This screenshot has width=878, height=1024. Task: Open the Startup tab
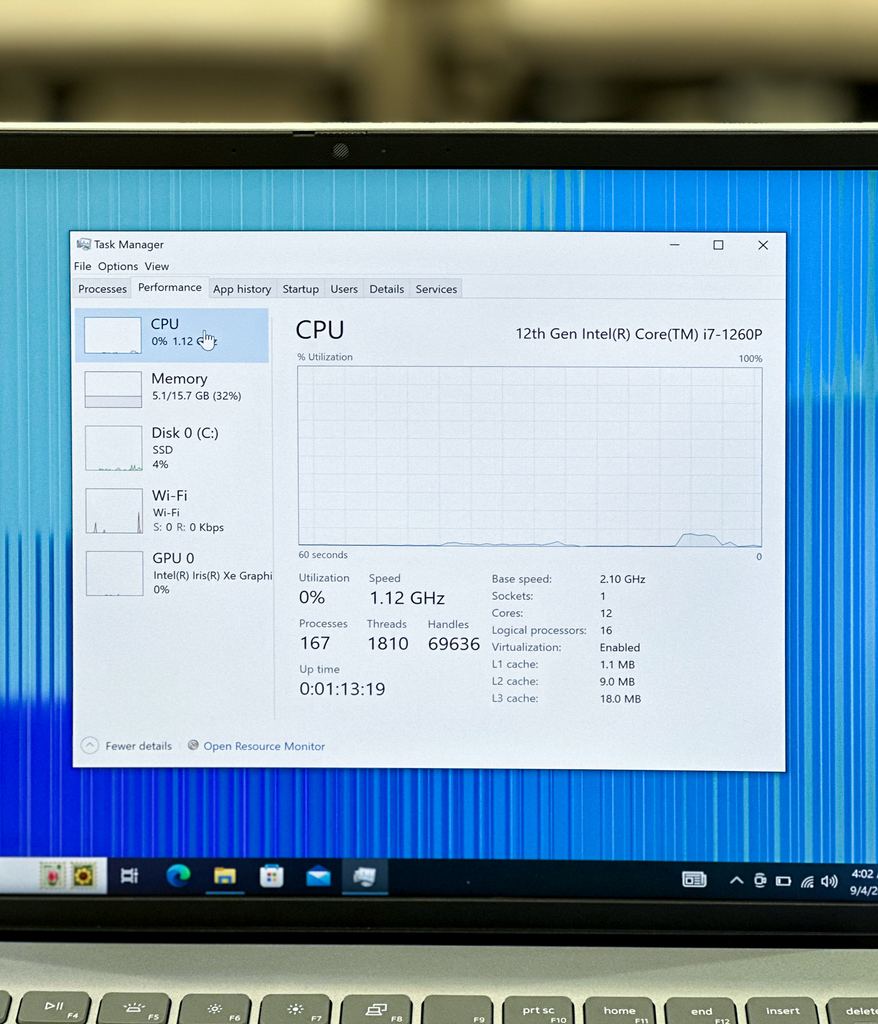(x=301, y=289)
